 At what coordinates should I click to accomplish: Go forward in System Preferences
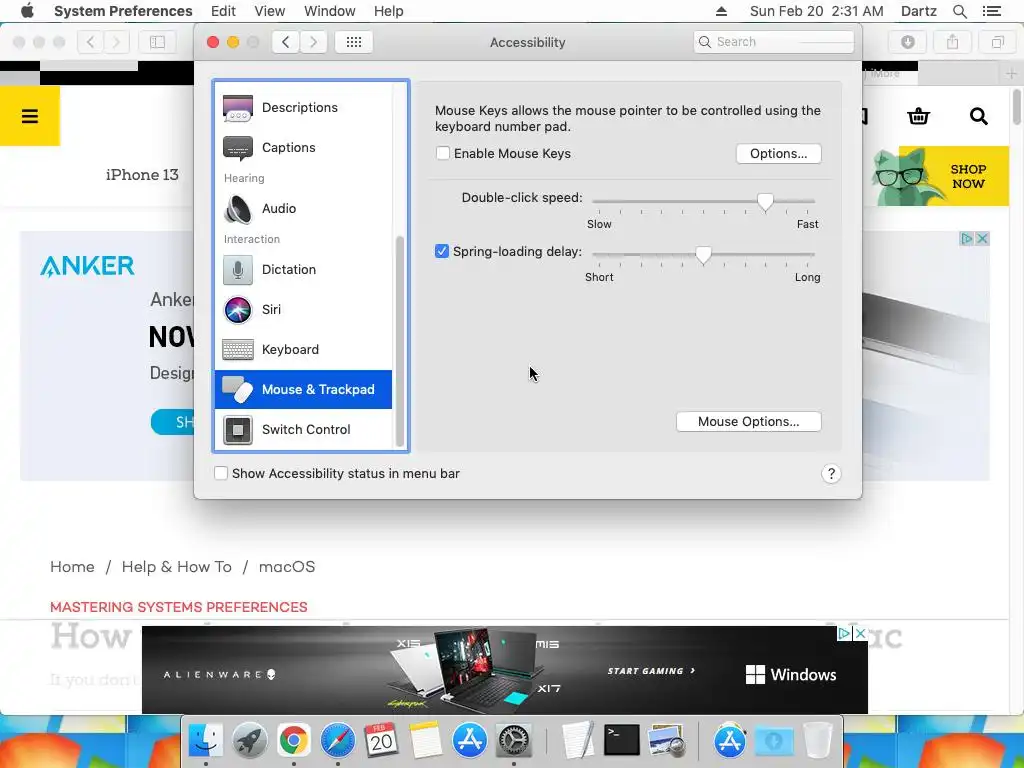tap(313, 42)
